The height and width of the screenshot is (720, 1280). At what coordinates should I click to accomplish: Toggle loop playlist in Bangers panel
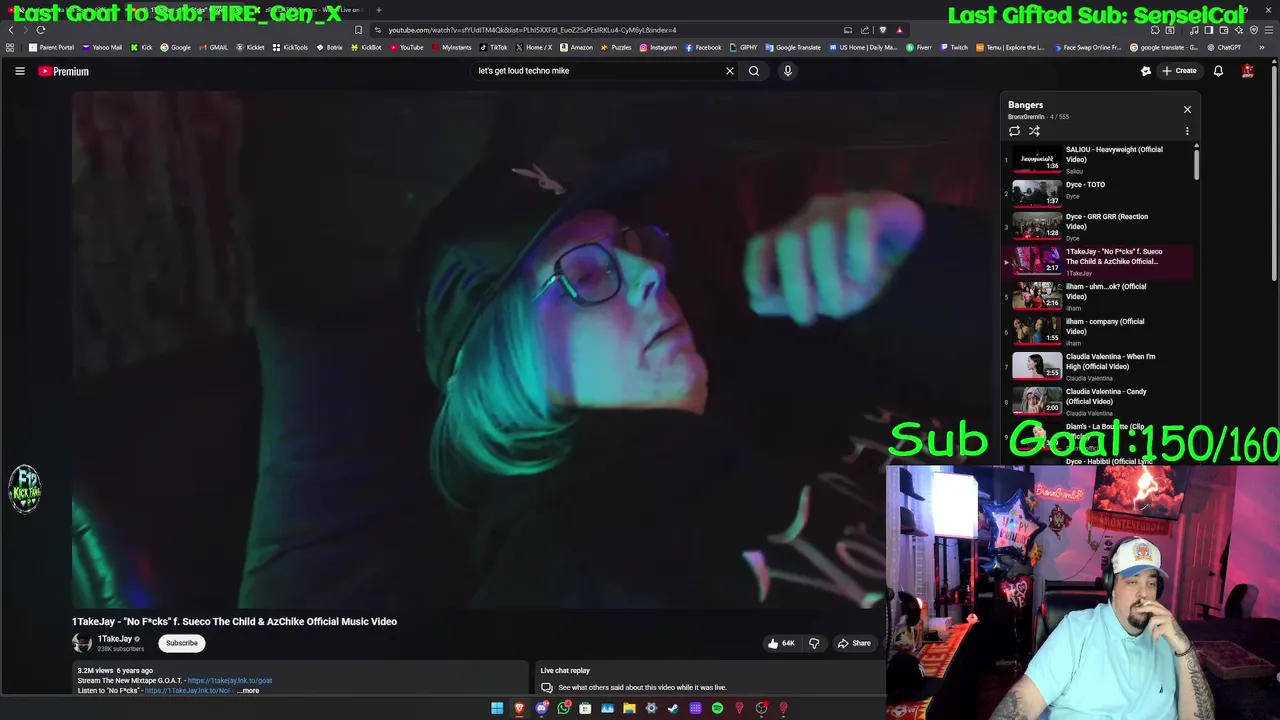1014,131
